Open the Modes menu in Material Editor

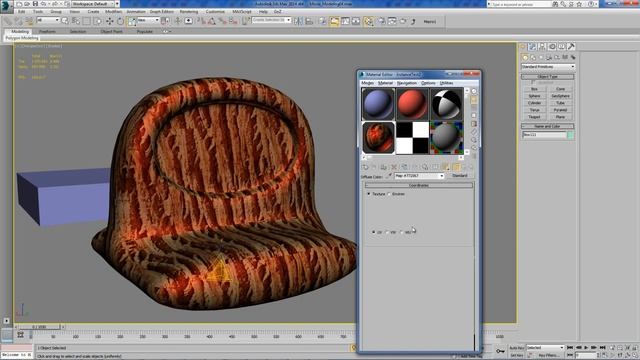[367, 83]
